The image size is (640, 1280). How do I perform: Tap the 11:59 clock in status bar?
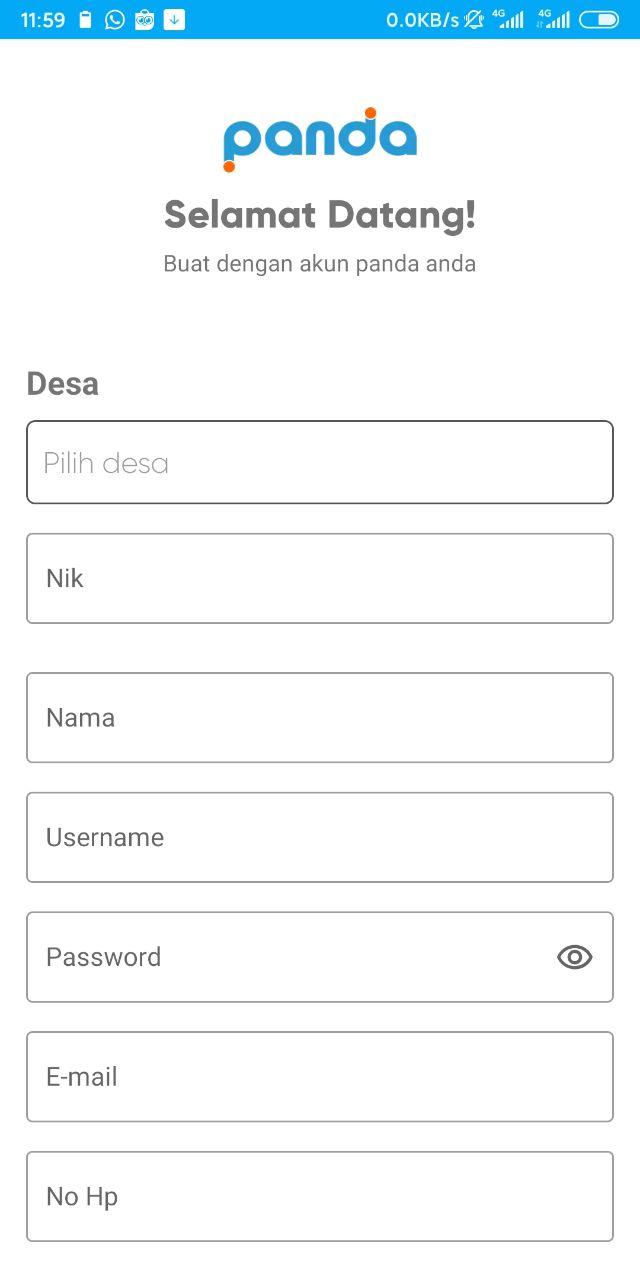[43, 19]
